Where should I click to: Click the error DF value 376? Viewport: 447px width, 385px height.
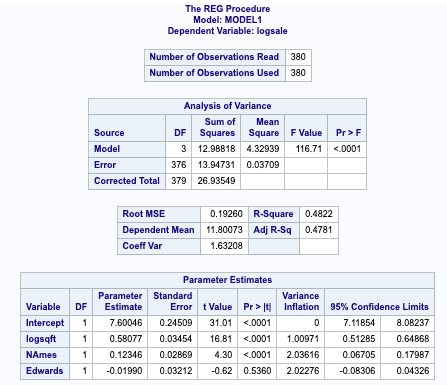click(179, 165)
